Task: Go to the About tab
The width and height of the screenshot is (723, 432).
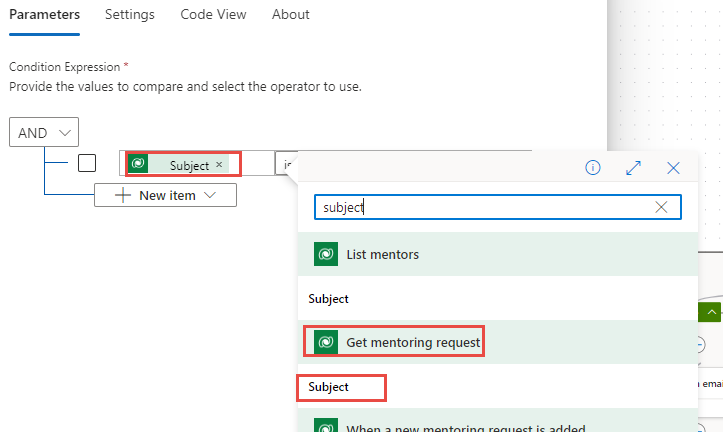Action: coord(291,15)
